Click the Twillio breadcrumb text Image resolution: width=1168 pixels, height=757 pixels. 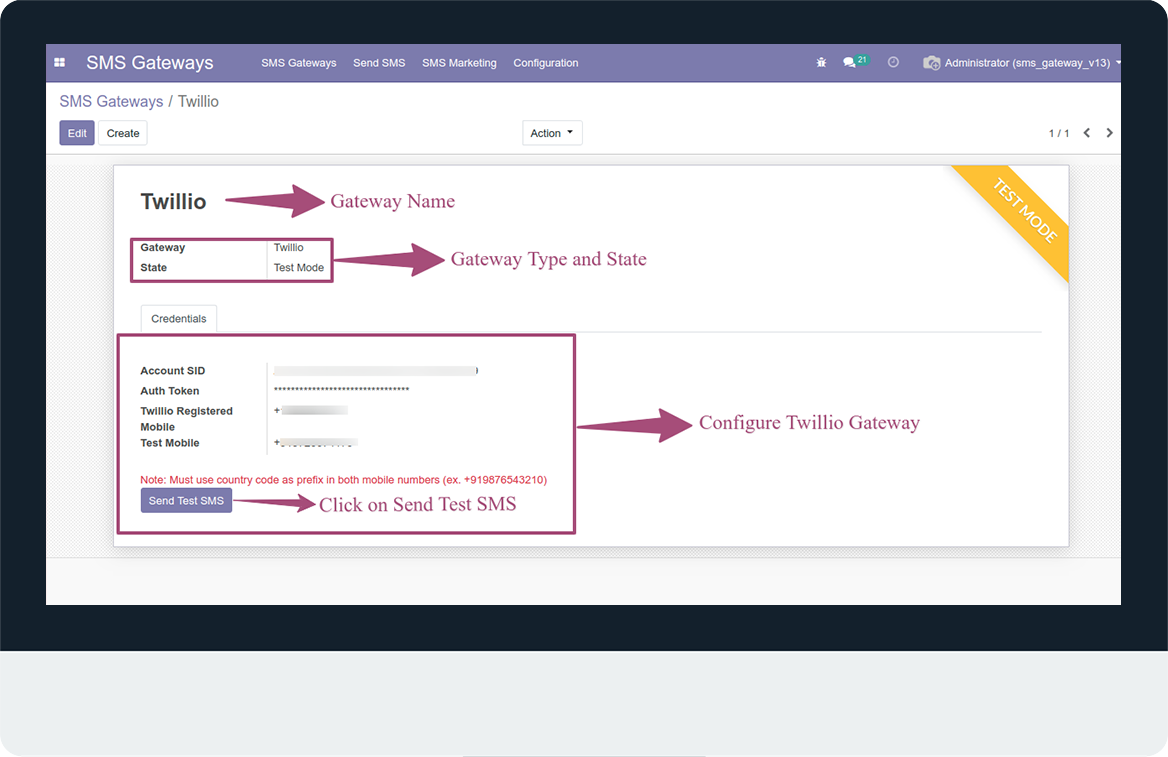point(198,101)
